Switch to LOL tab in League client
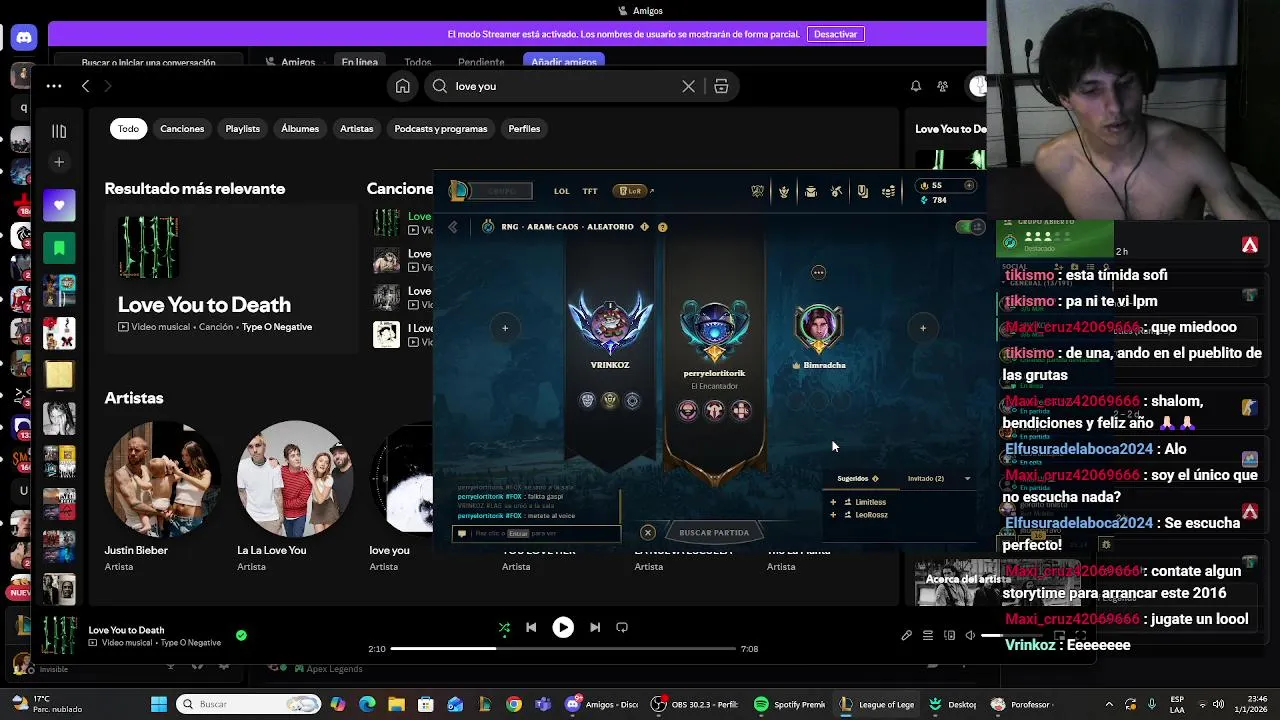The height and width of the screenshot is (720, 1280). pos(562,191)
